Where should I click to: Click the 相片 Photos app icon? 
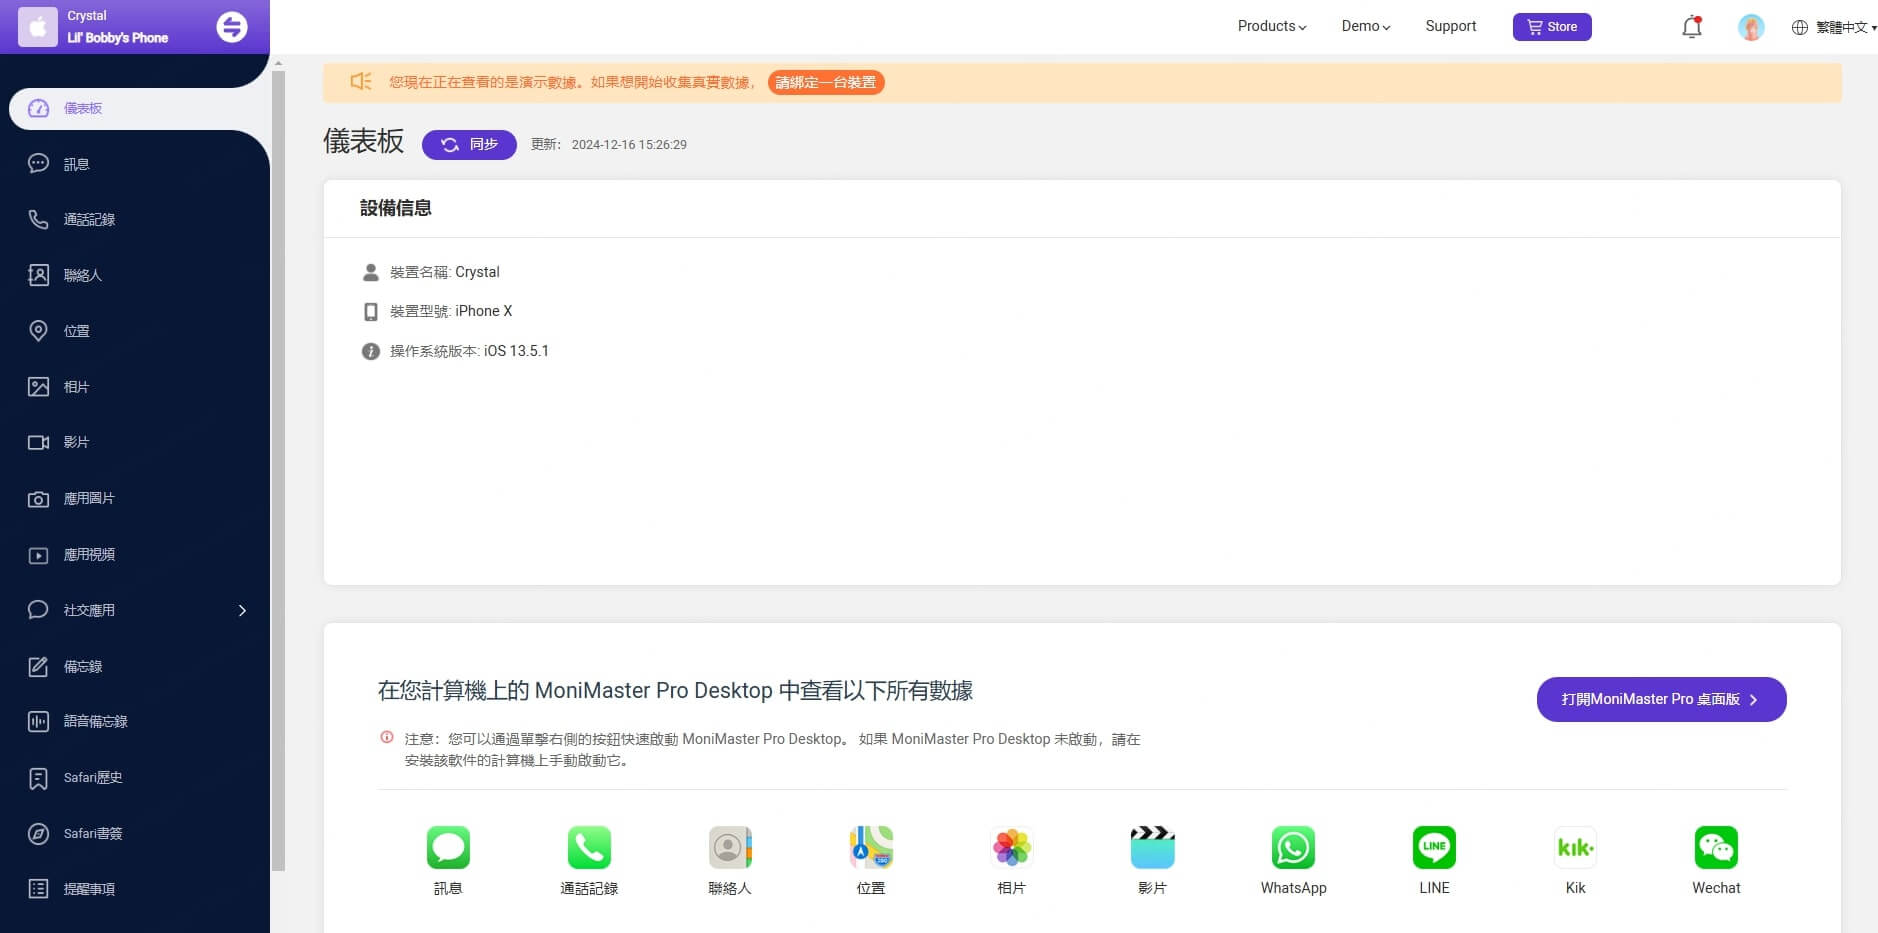[1012, 848]
